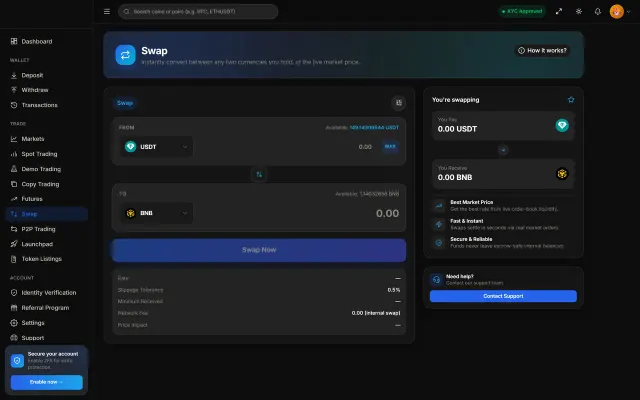The height and width of the screenshot is (400, 640).
Task: Click the available USDT balance link
Action: (x=374, y=127)
